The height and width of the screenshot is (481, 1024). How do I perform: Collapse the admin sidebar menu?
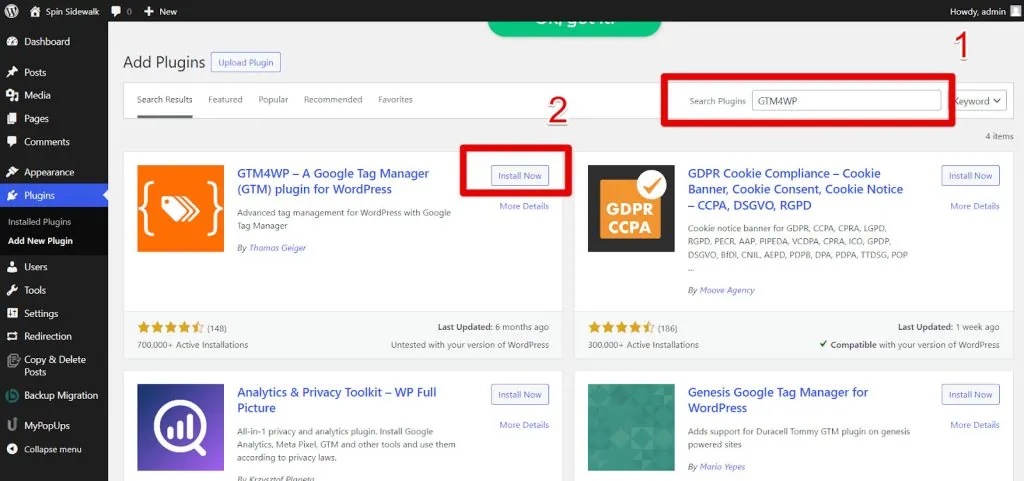(x=52, y=449)
